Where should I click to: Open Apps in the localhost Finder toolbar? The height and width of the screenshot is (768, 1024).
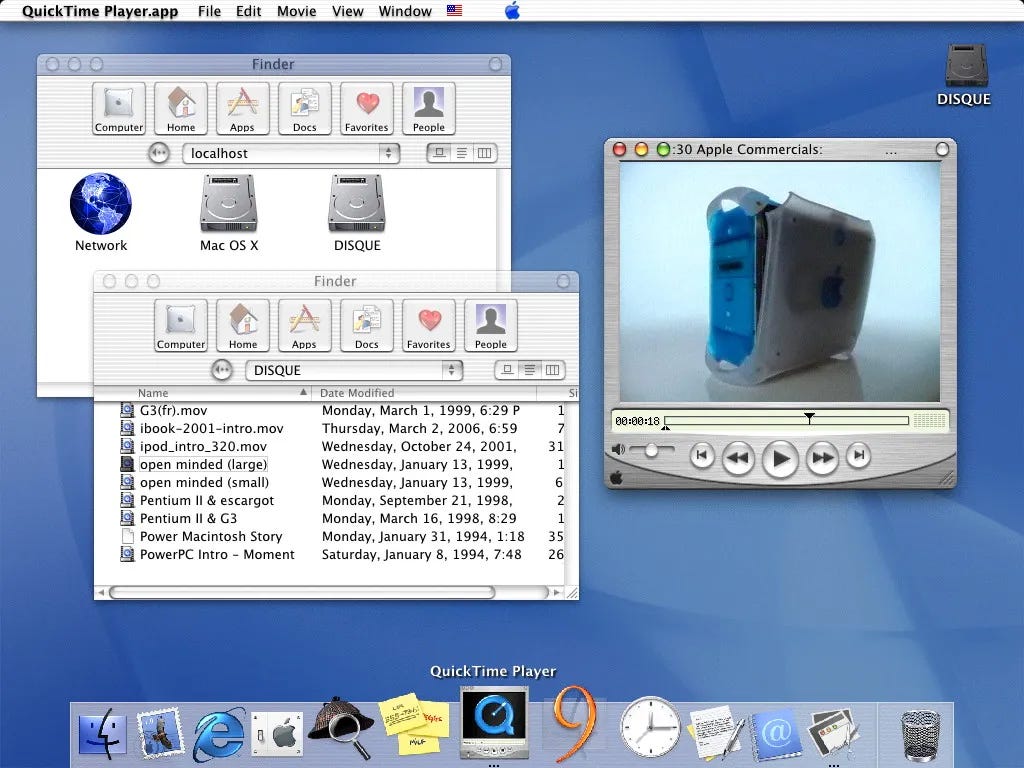(x=242, y=108)
